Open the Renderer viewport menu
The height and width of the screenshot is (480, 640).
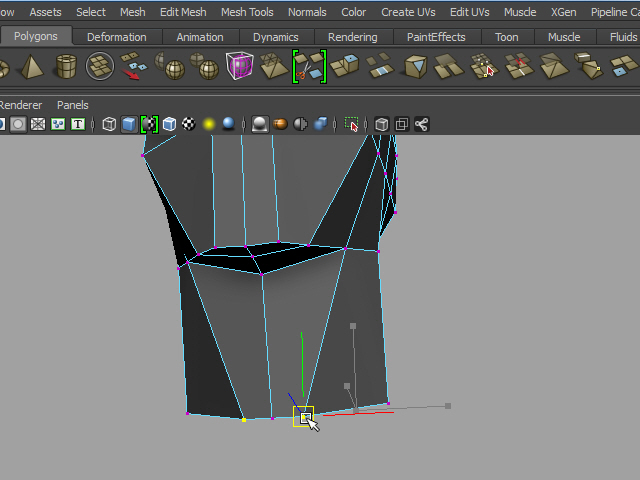pyautogui.click(x=21, y=105)
